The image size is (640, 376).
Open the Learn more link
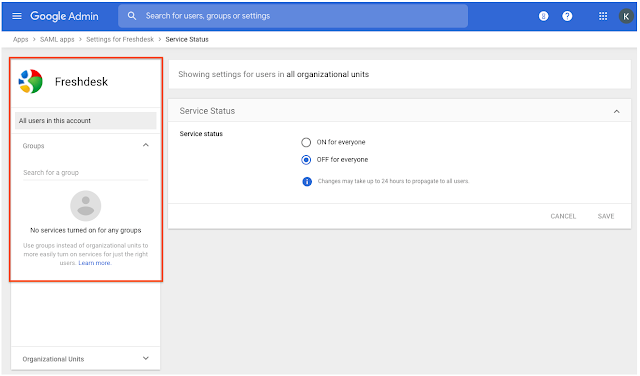tap(95, 263)
